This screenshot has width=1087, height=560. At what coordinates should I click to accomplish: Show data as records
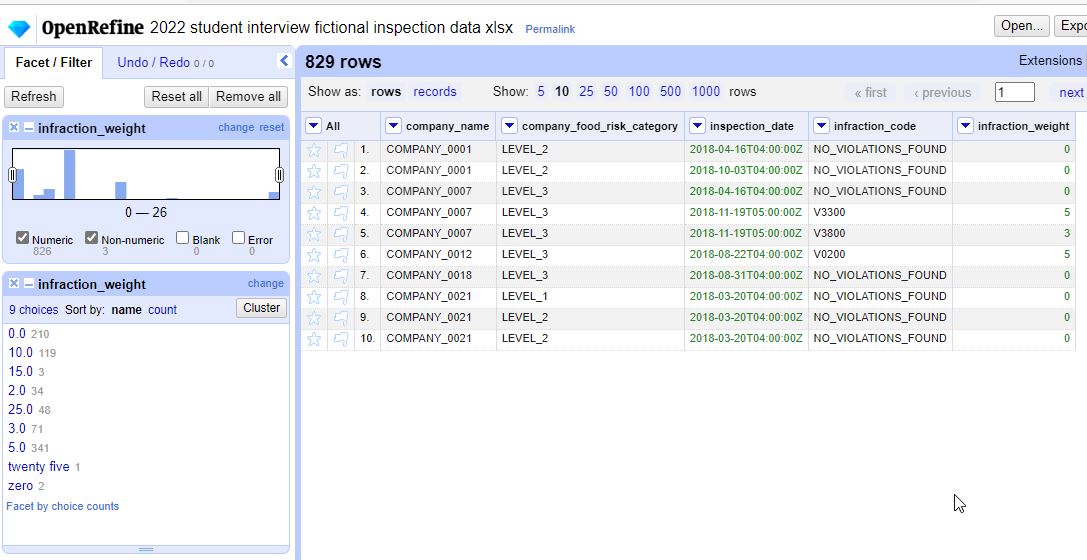point(435,91)
